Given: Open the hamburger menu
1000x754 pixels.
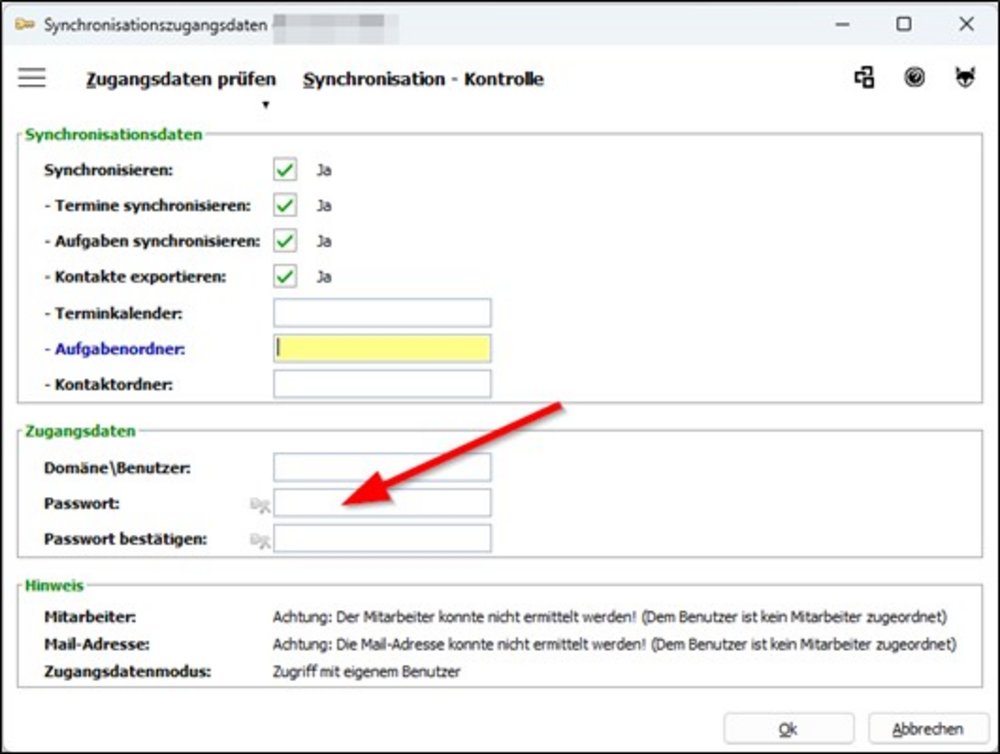Looking at the screenshot, I should point(32,78).
